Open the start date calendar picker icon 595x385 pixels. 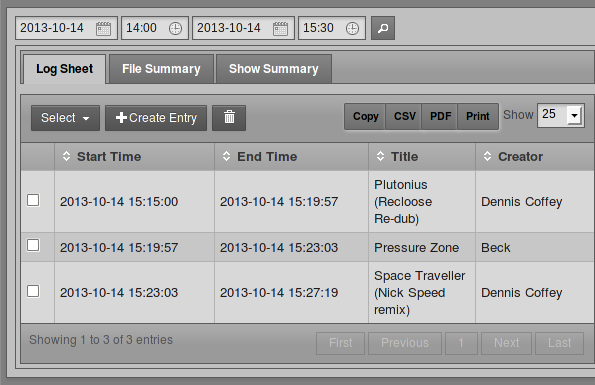[x=103, y=28]
